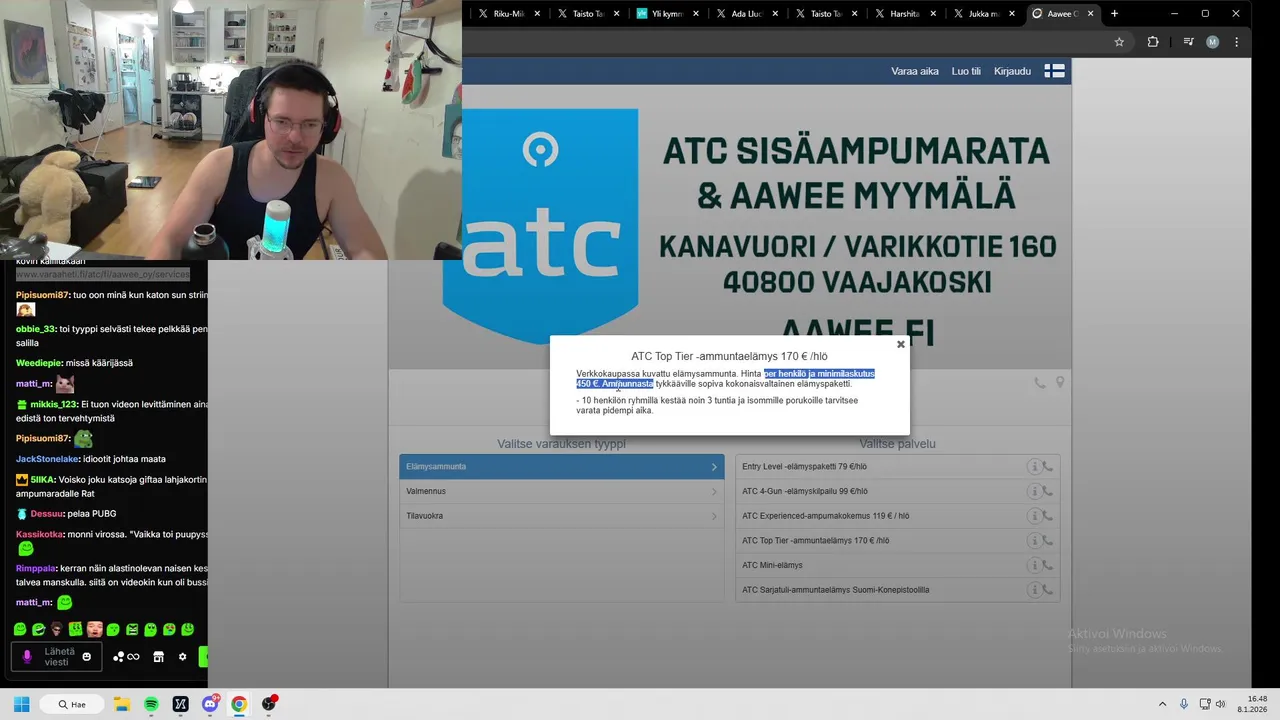
Task: Open info for ATC Sarjatuli-ammuntaelämys
Action: 1034,590
